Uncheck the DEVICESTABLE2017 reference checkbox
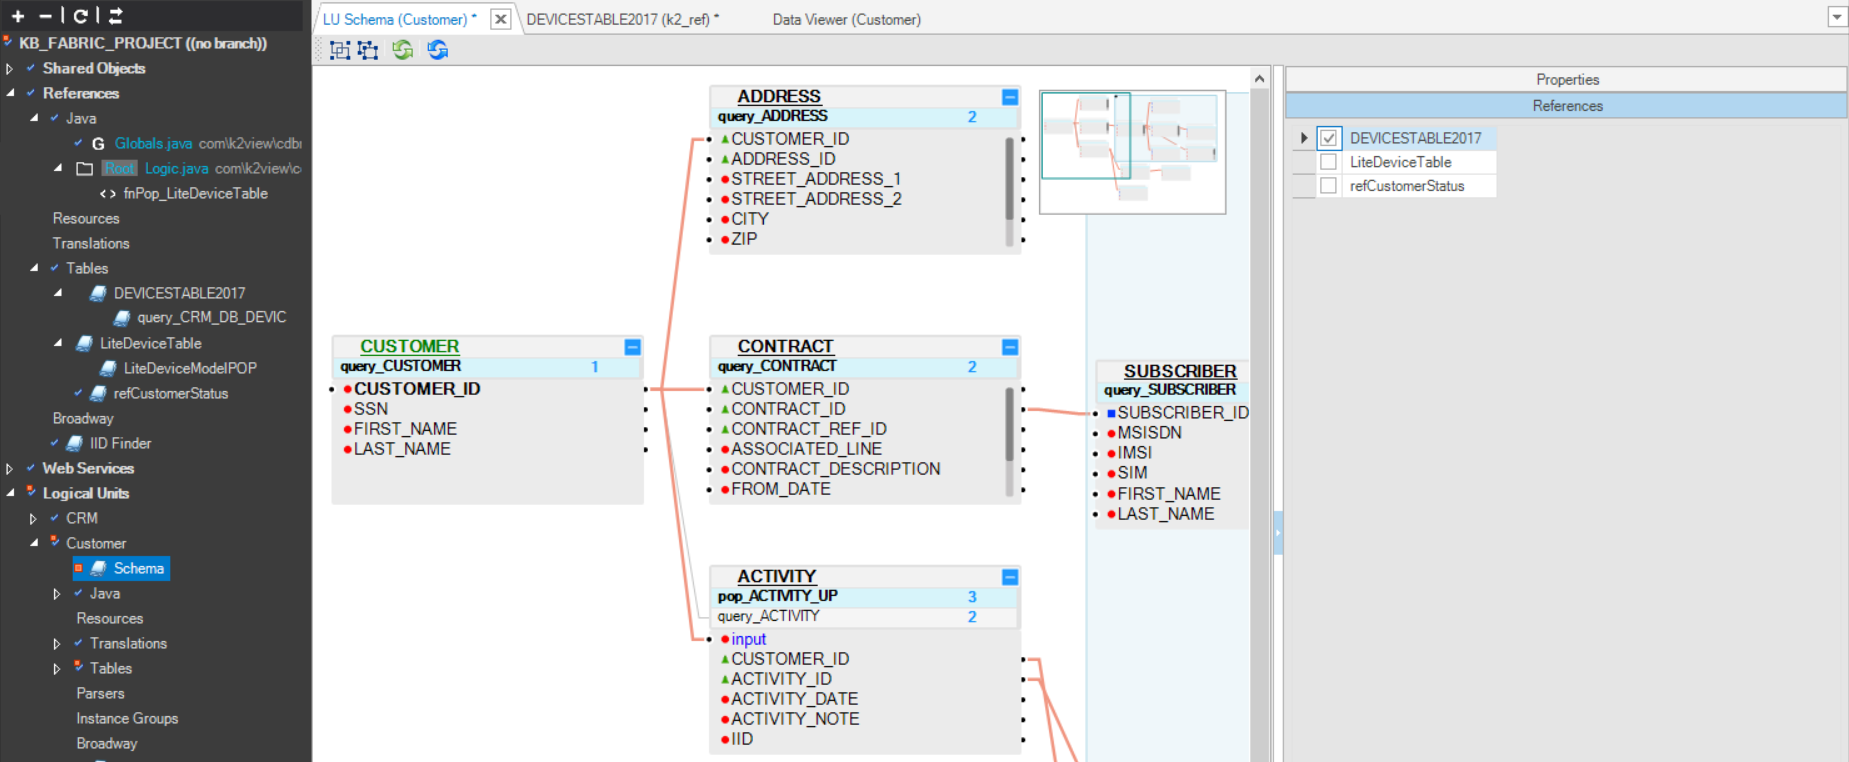Screen dimensions: 1849x762 point(1328,138)
